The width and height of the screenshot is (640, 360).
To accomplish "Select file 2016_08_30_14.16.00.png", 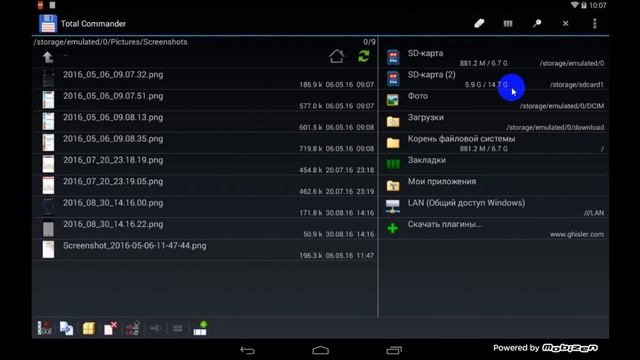I will [205, 207].
